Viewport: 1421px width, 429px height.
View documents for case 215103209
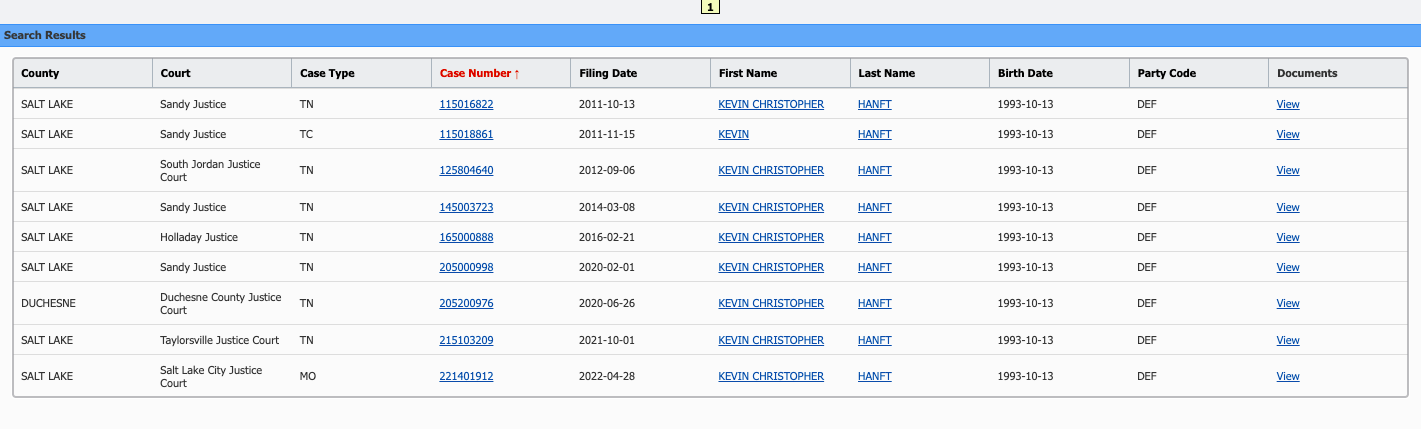[1288, 340]
